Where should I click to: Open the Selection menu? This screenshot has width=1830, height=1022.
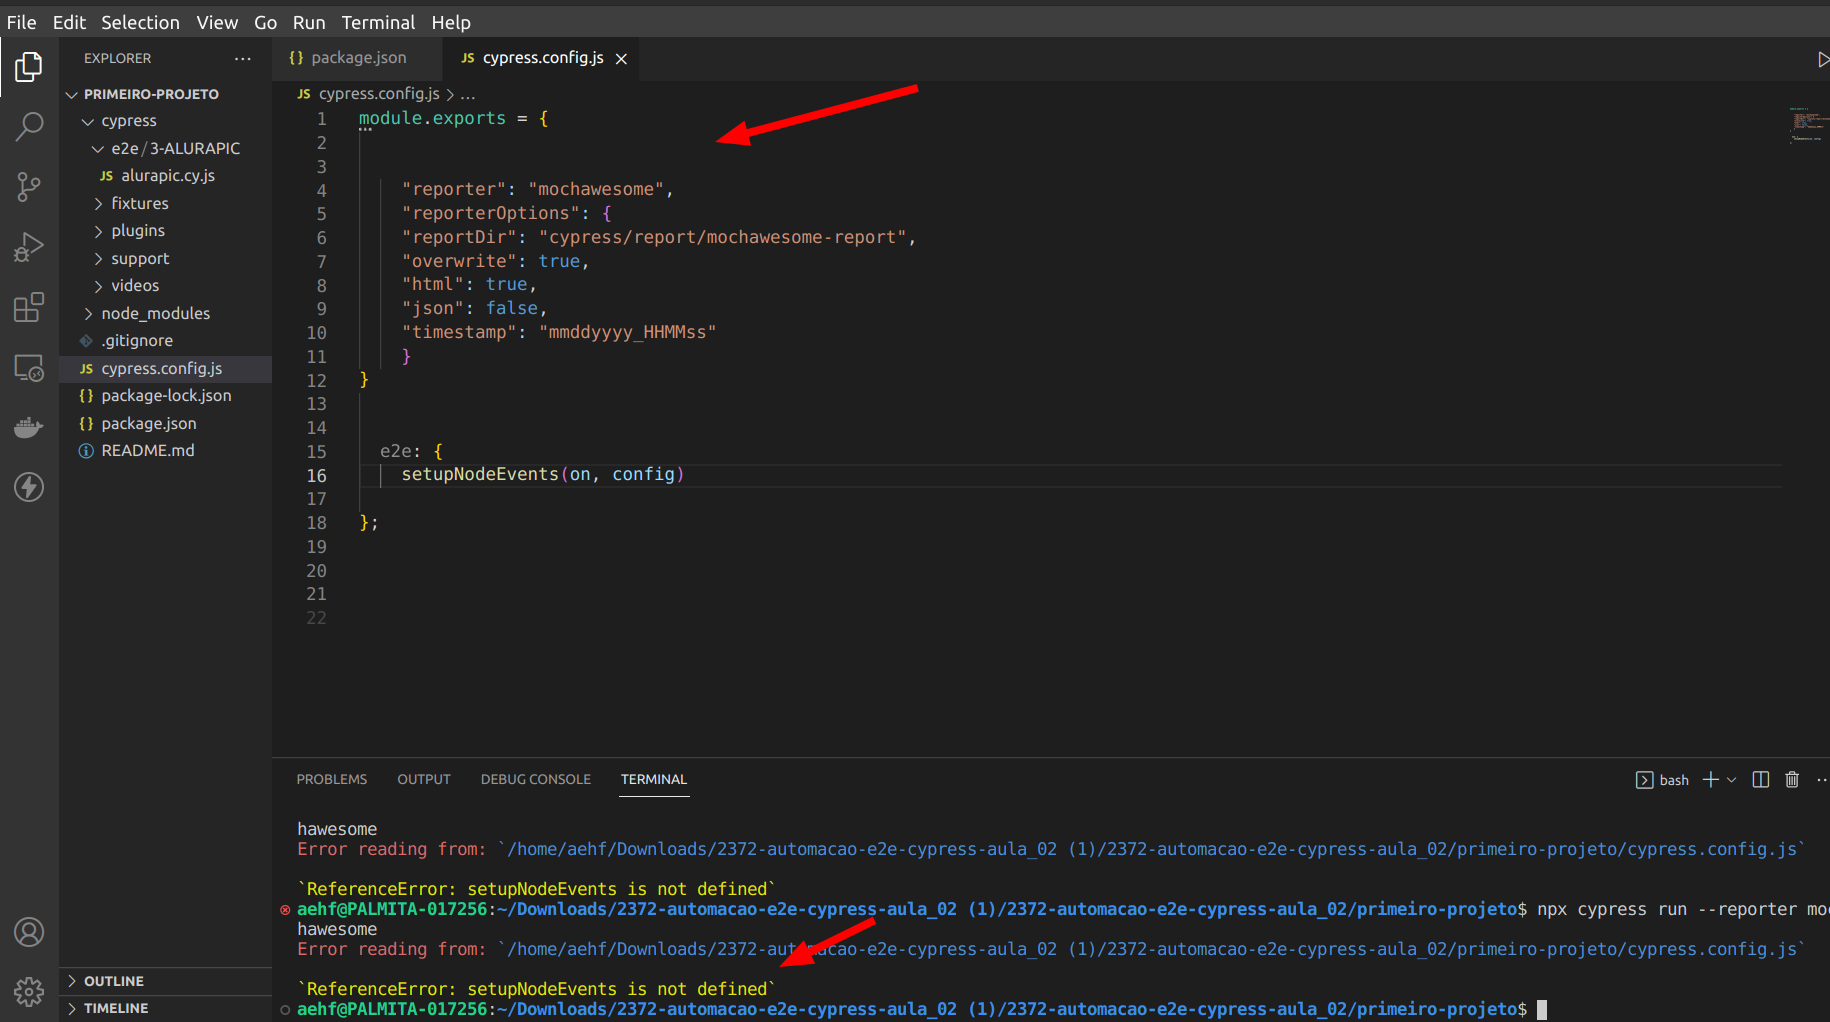tap(140, 22)
